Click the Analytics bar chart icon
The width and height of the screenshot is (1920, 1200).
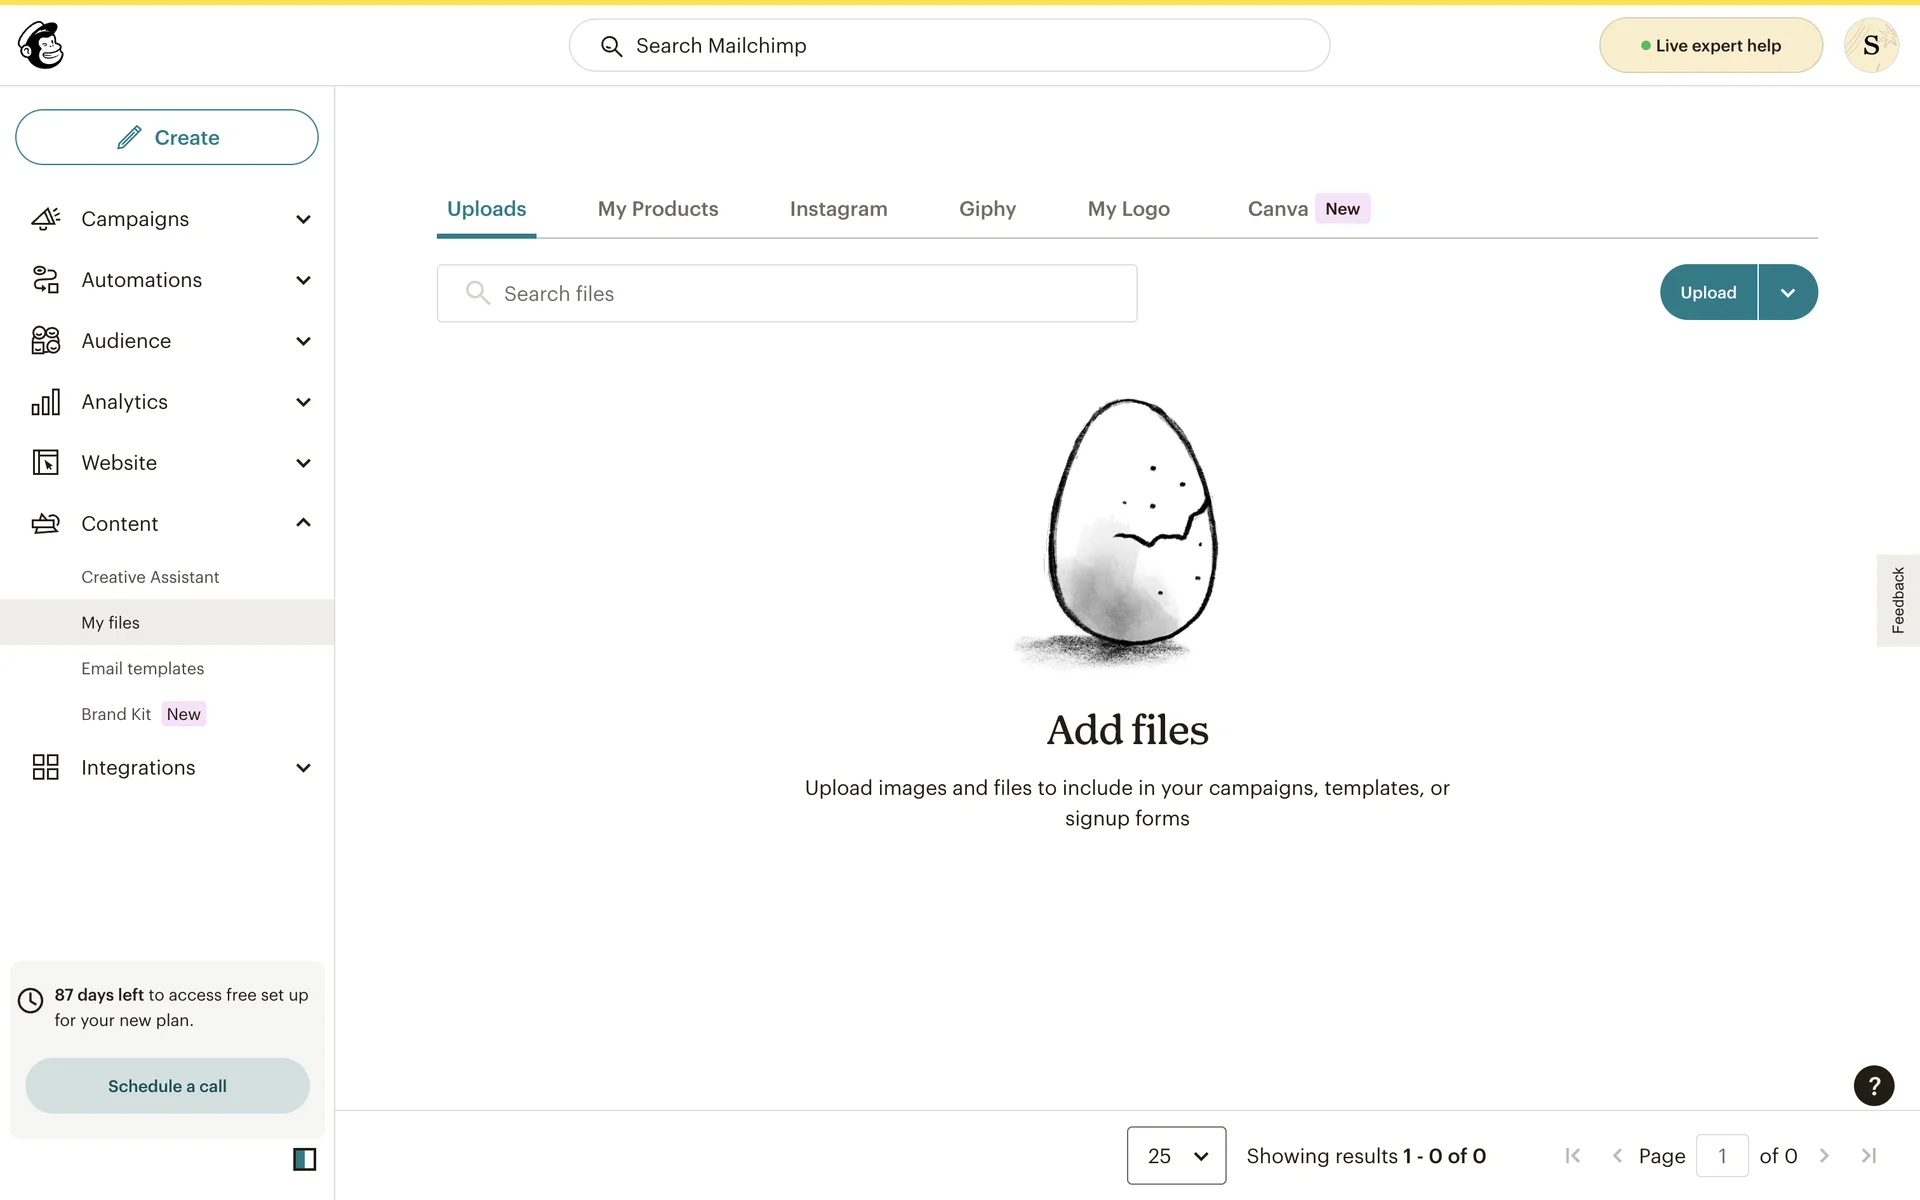click(x=46, y=402)
